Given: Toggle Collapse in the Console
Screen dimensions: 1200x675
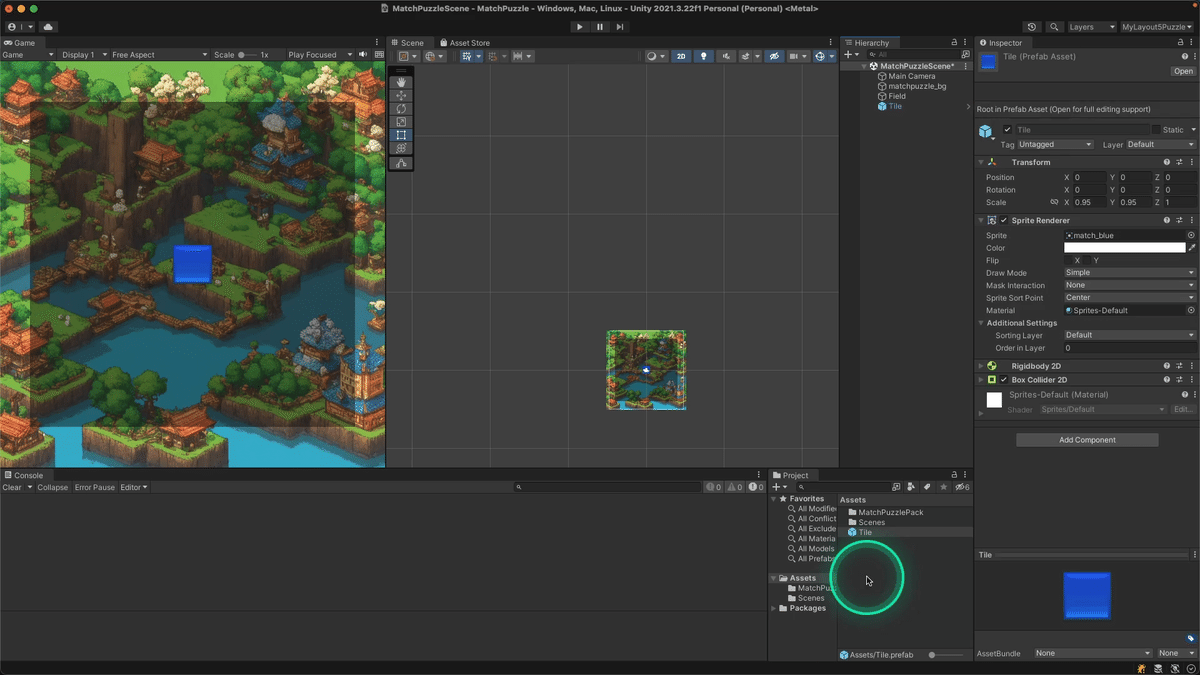Looking at the screenshot, I should (53, 488).
